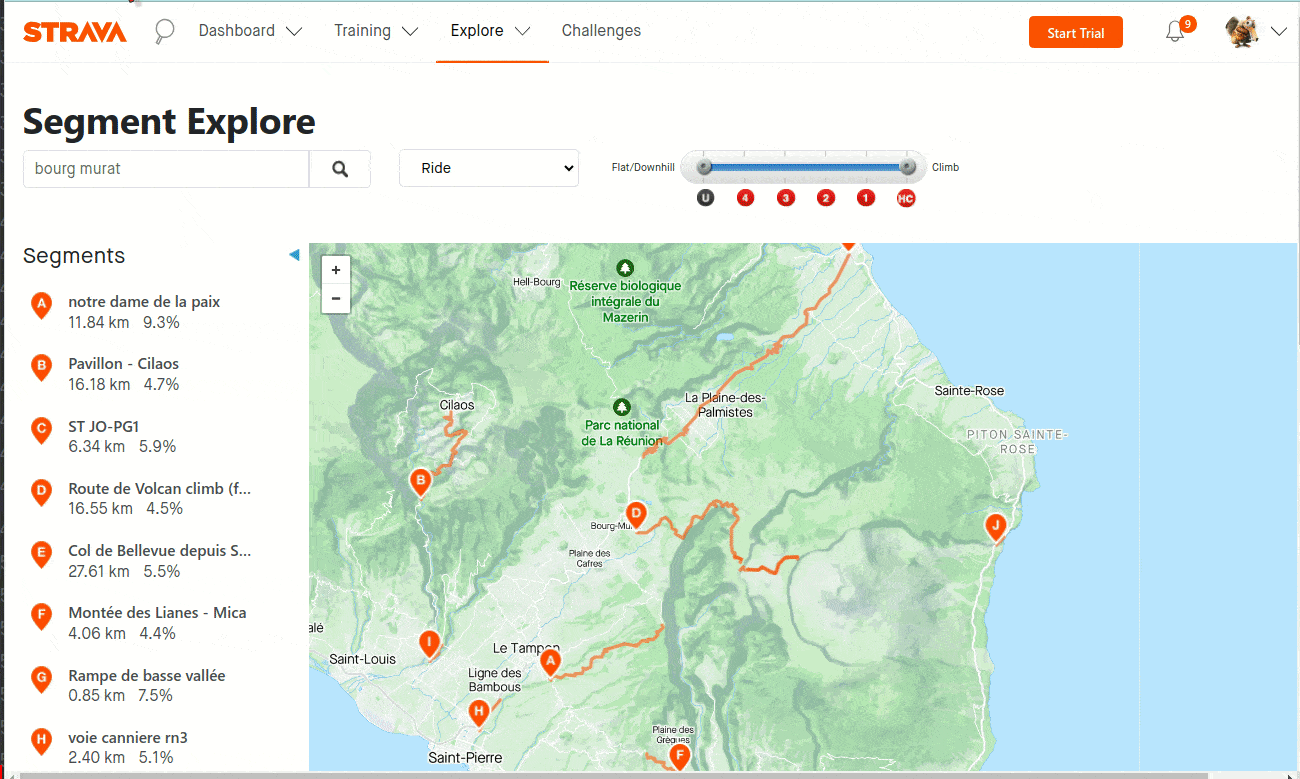Click the U uncategorized climb badge
The image size is (1300, 779).
pyautogui.click(x=705, y=198)
